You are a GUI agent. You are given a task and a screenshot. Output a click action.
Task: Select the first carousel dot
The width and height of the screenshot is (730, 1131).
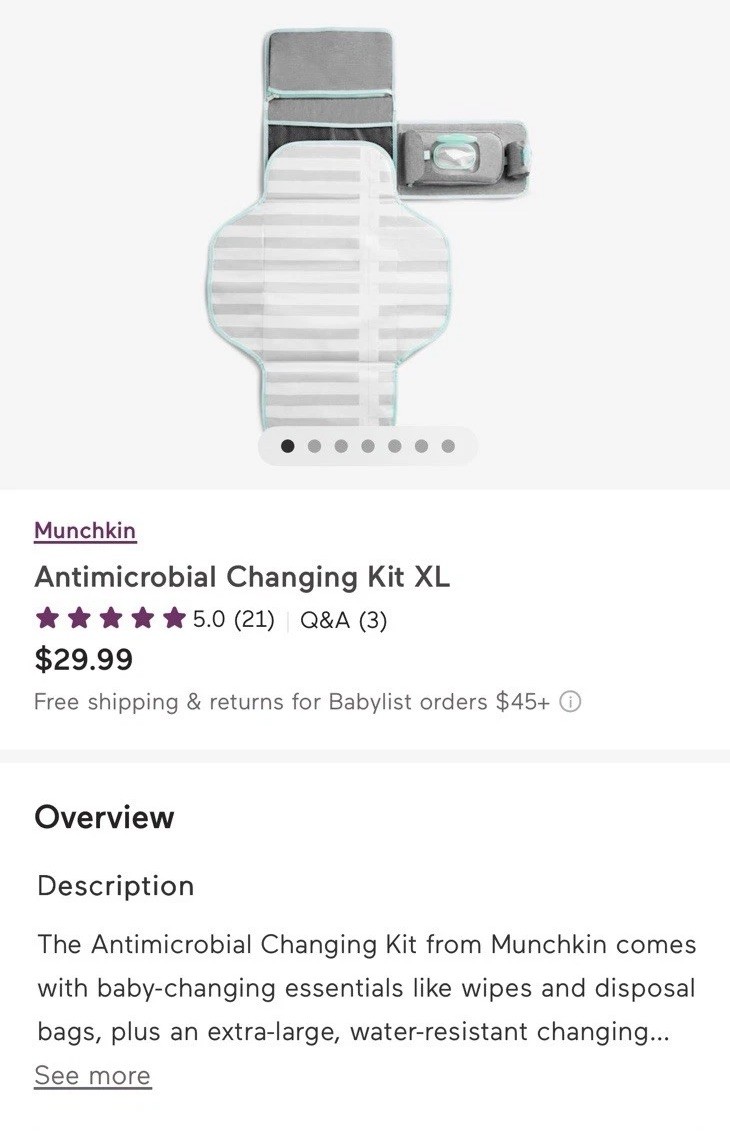click(x=288, y=446)
